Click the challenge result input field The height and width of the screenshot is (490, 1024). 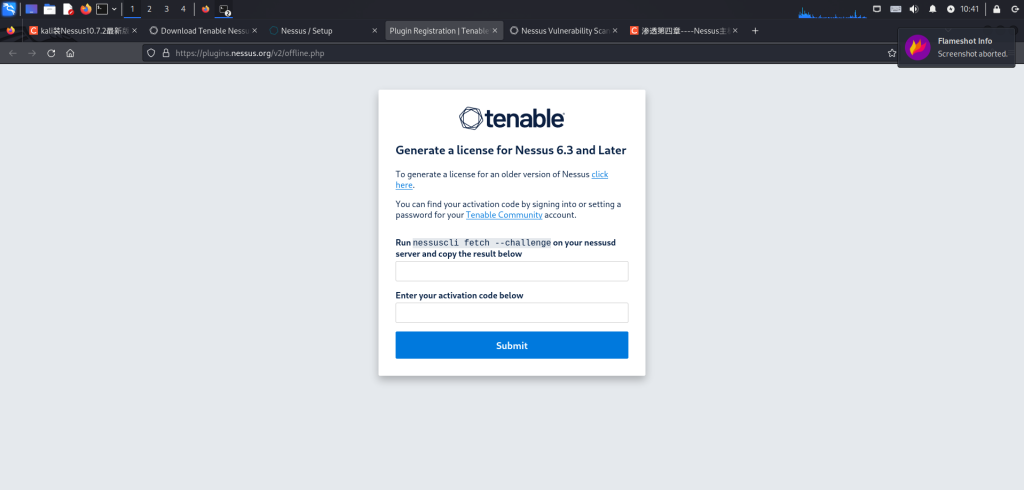tap(512, 271)
